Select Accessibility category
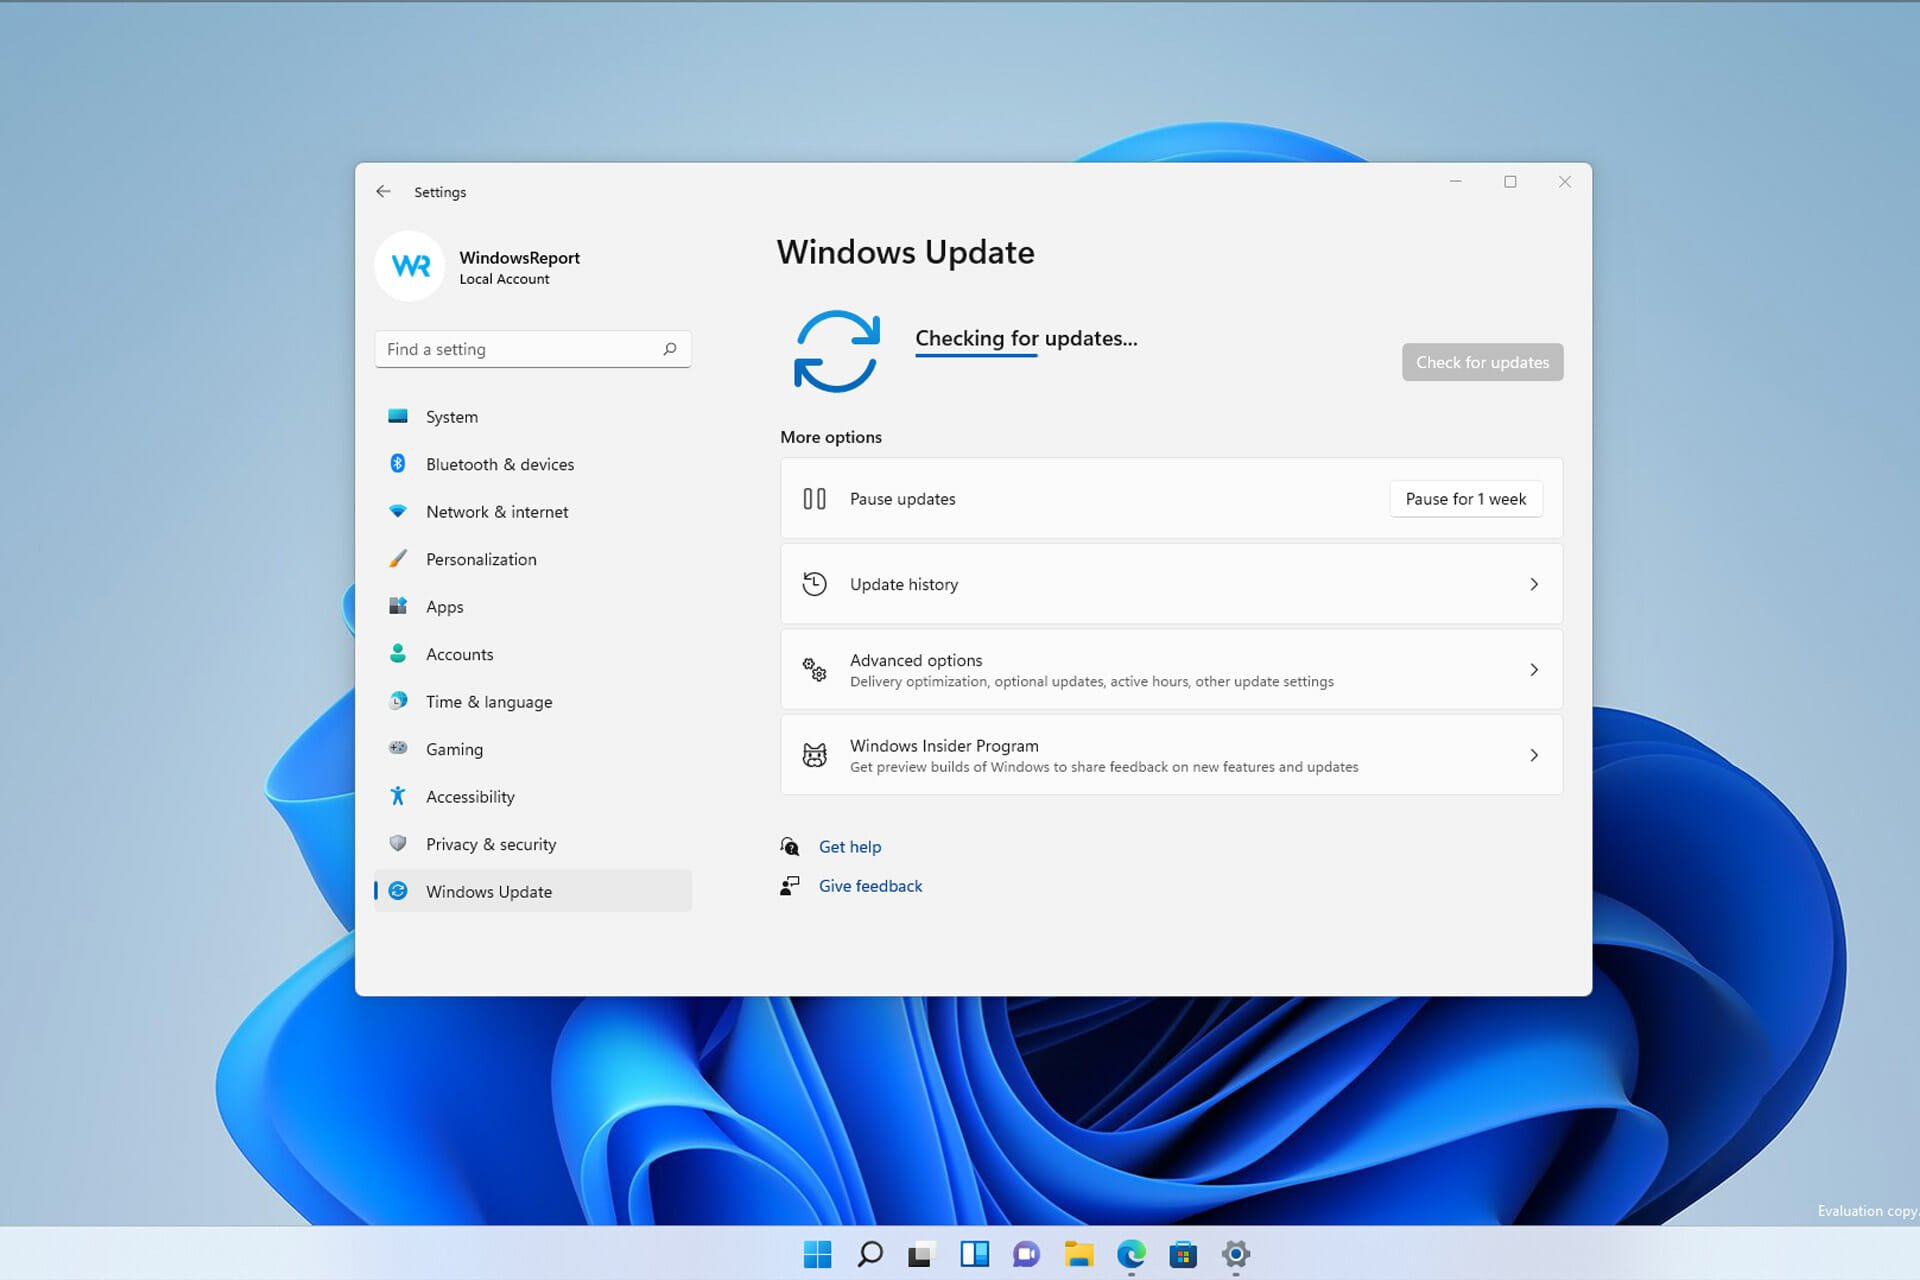This screenshot has width=1920, height=1280. 533,796
